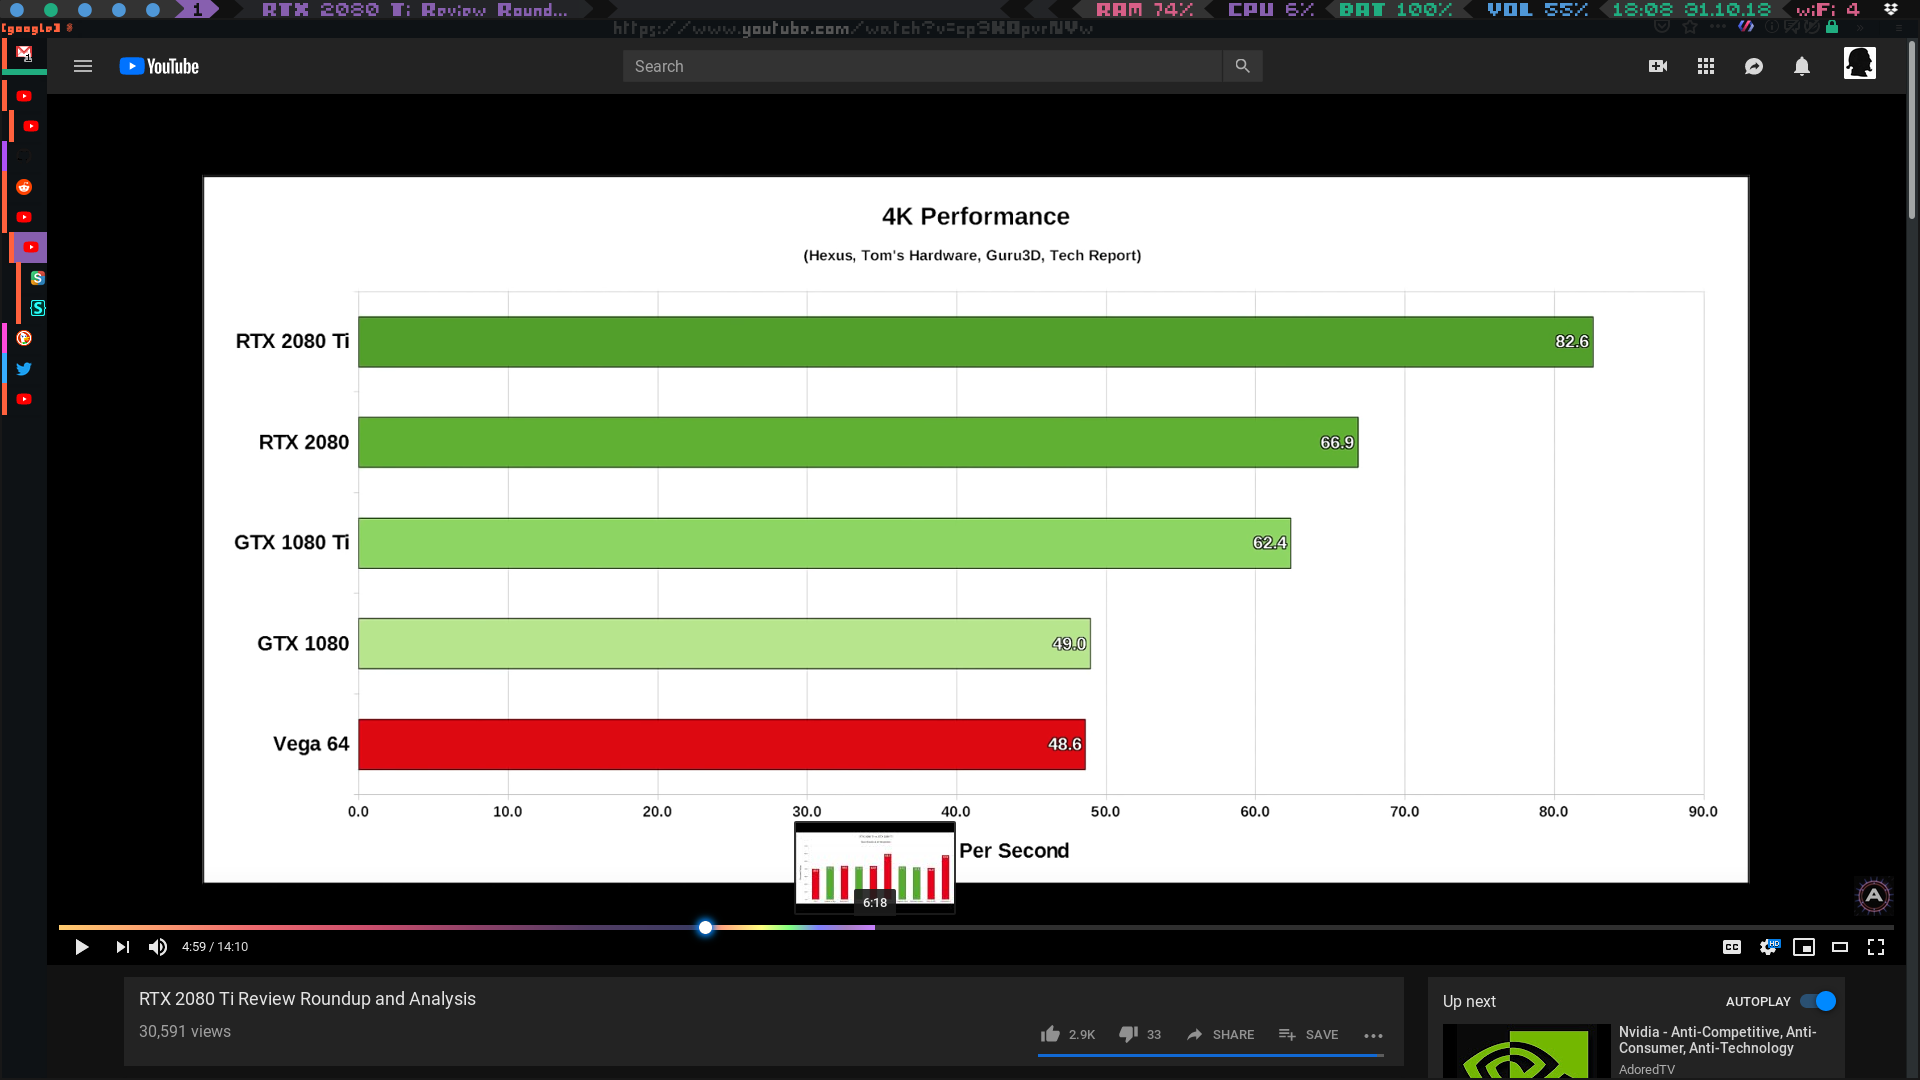Toggle the Autoplay switch off
Screen dimensions: 1920x1080
[x=1818, y=1001]
